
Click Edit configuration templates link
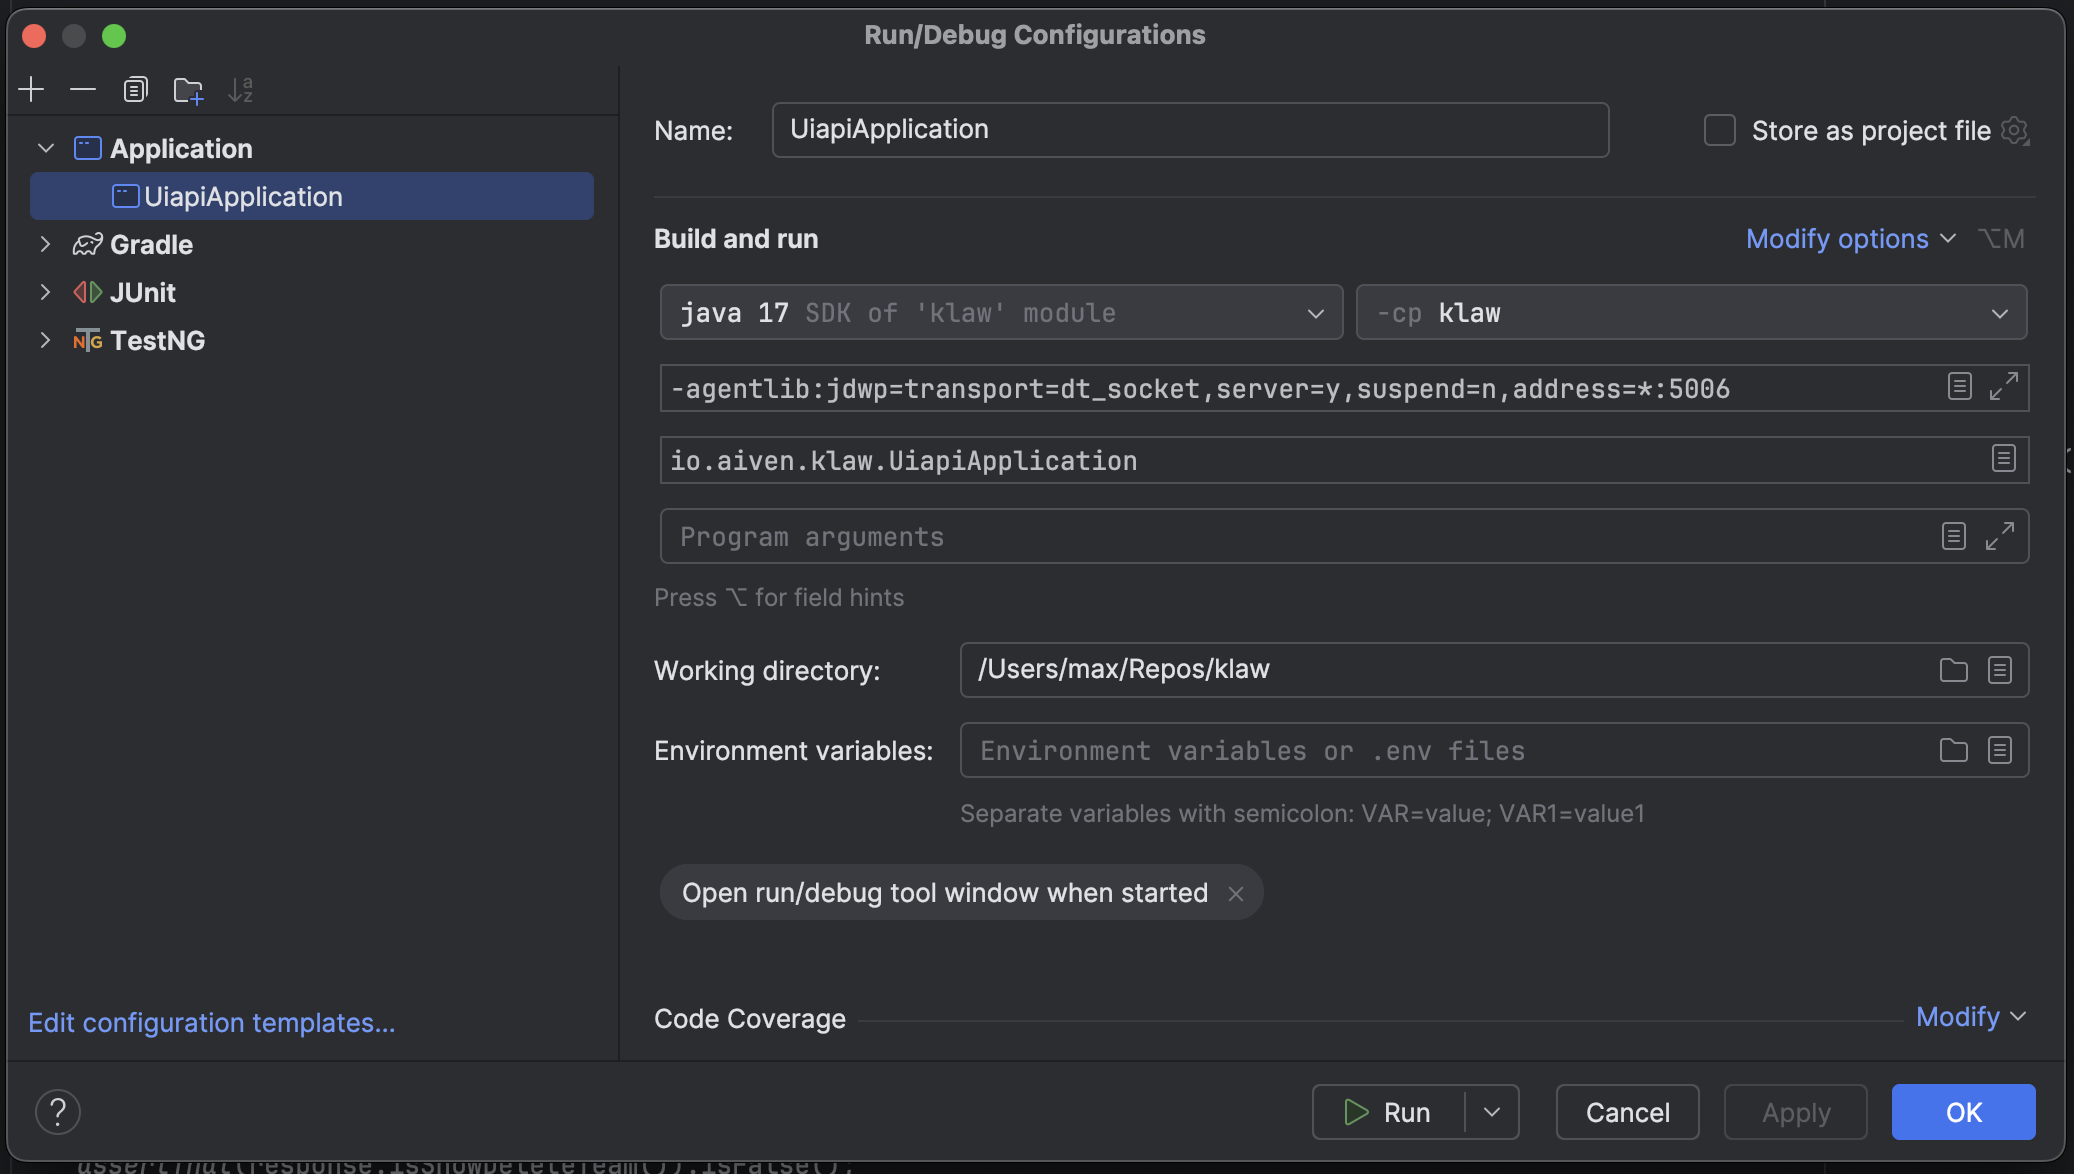coord(212,1022)
